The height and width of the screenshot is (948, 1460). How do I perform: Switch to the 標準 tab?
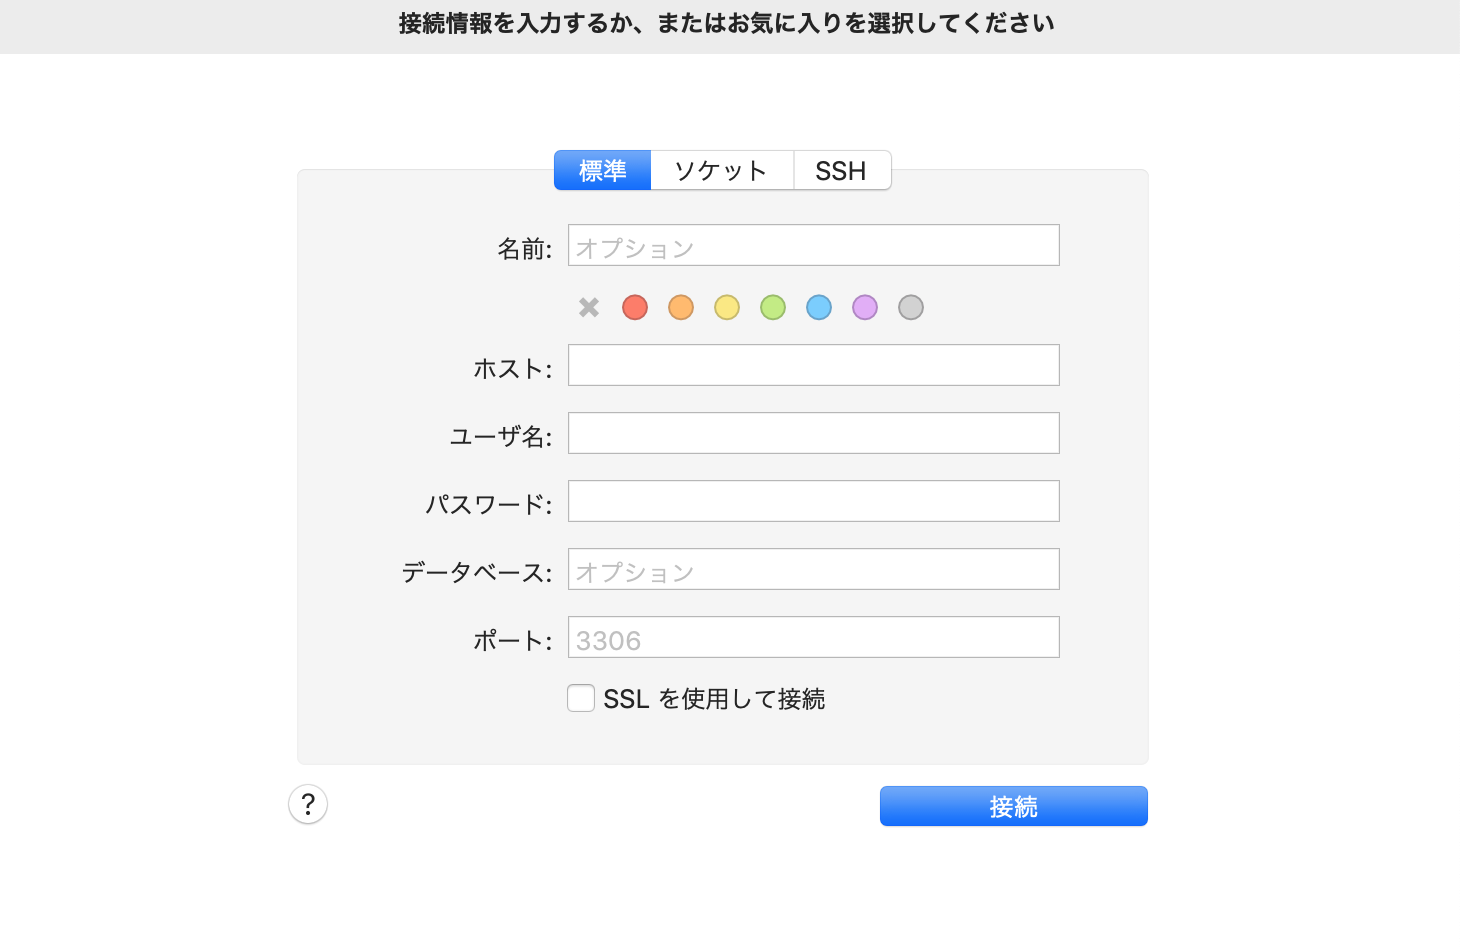(603, 171)
